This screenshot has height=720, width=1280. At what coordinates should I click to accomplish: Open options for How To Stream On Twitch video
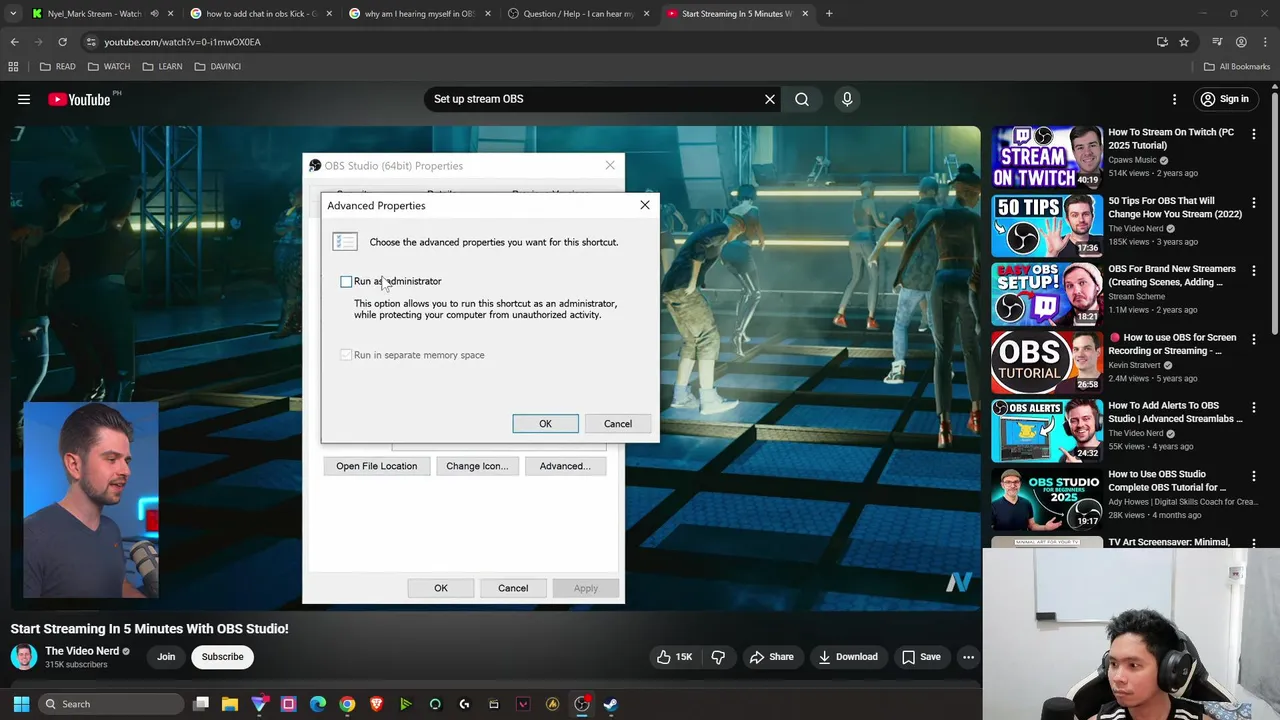pyautogui.click(x=1254, y=133)
